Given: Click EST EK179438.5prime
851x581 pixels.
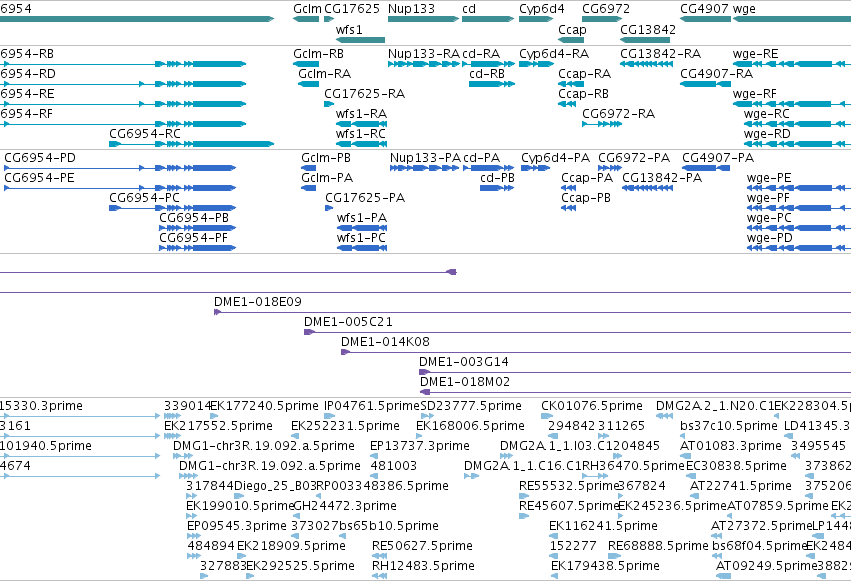Looking at the screenshot, I should [605, 566].
